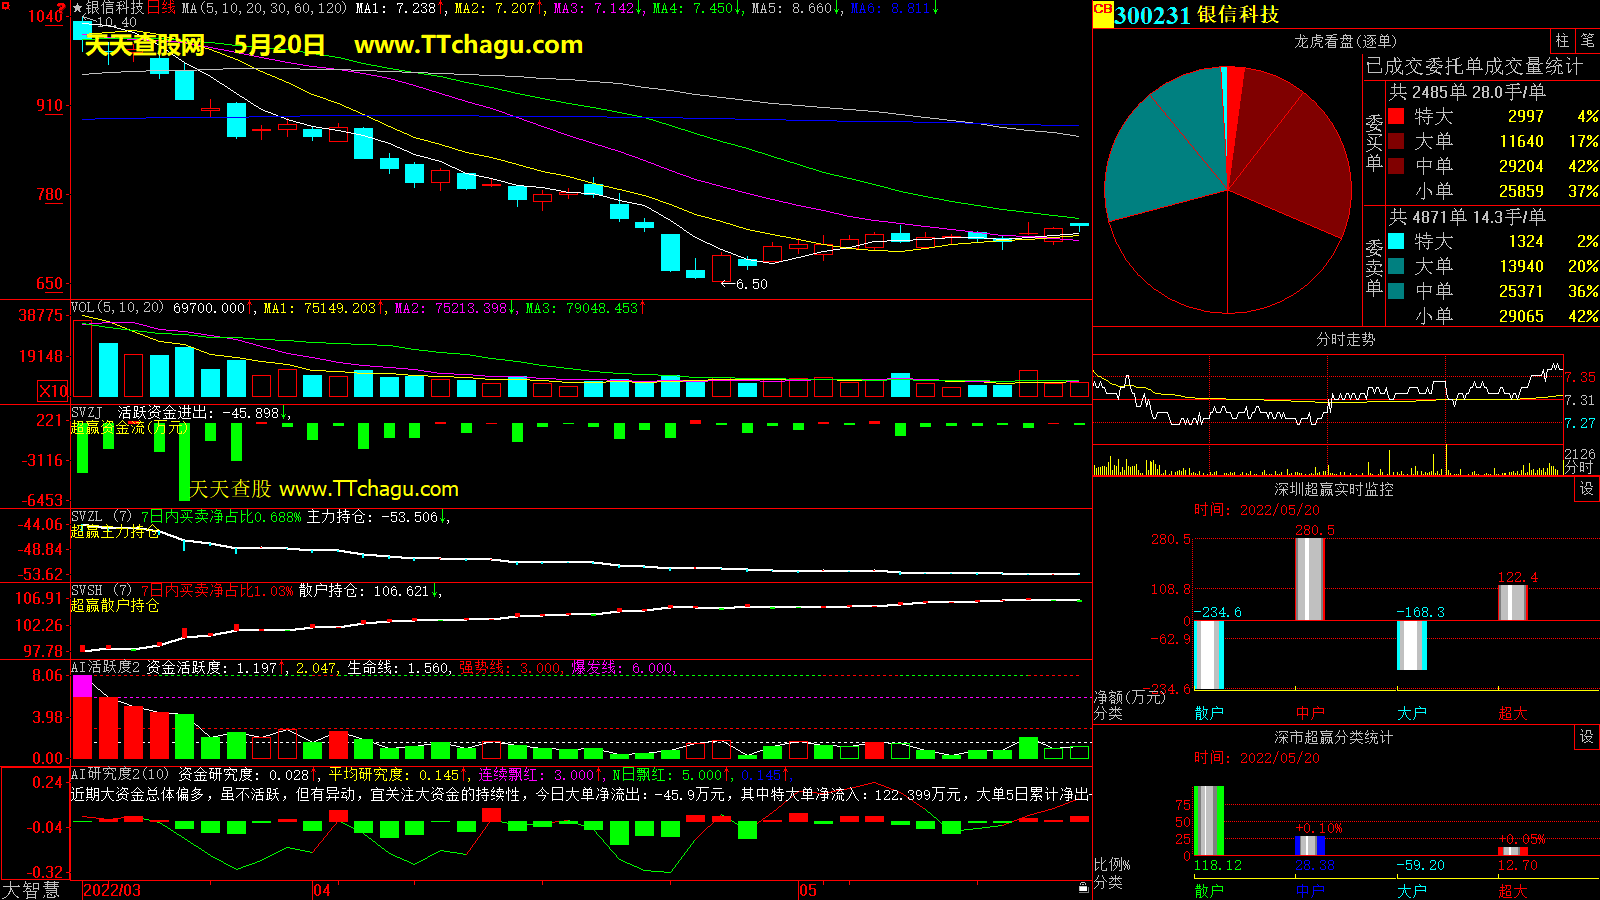Switch to 笔 tick display mode
1600x900 pixels.
[1587, 41]
